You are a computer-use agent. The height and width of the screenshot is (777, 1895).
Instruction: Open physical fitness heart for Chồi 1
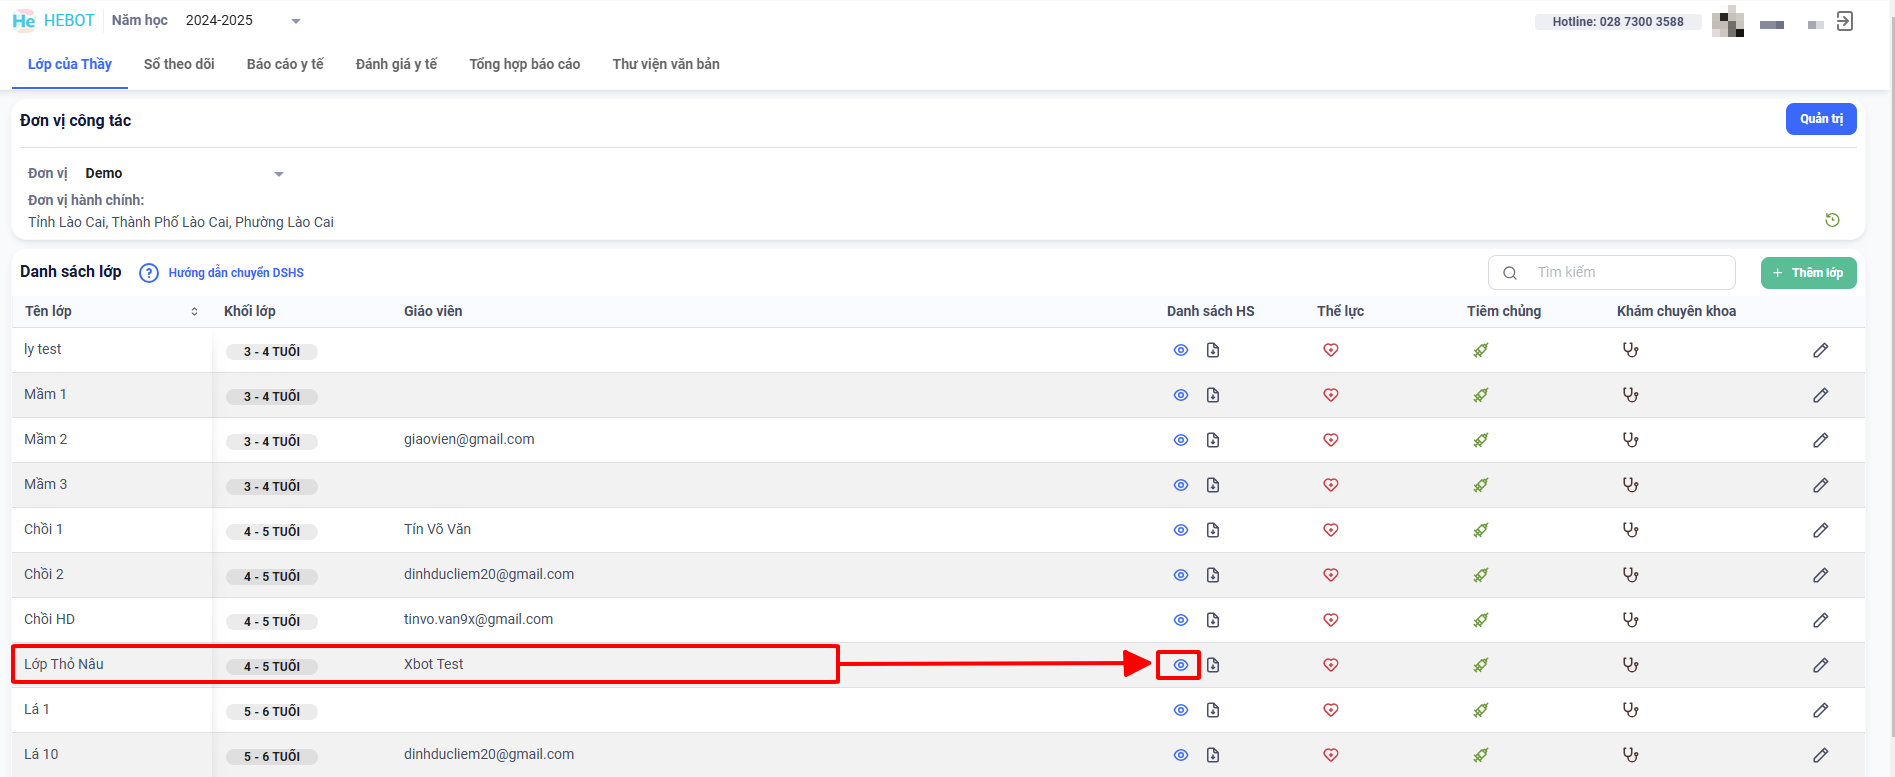tap(1330, 530)
